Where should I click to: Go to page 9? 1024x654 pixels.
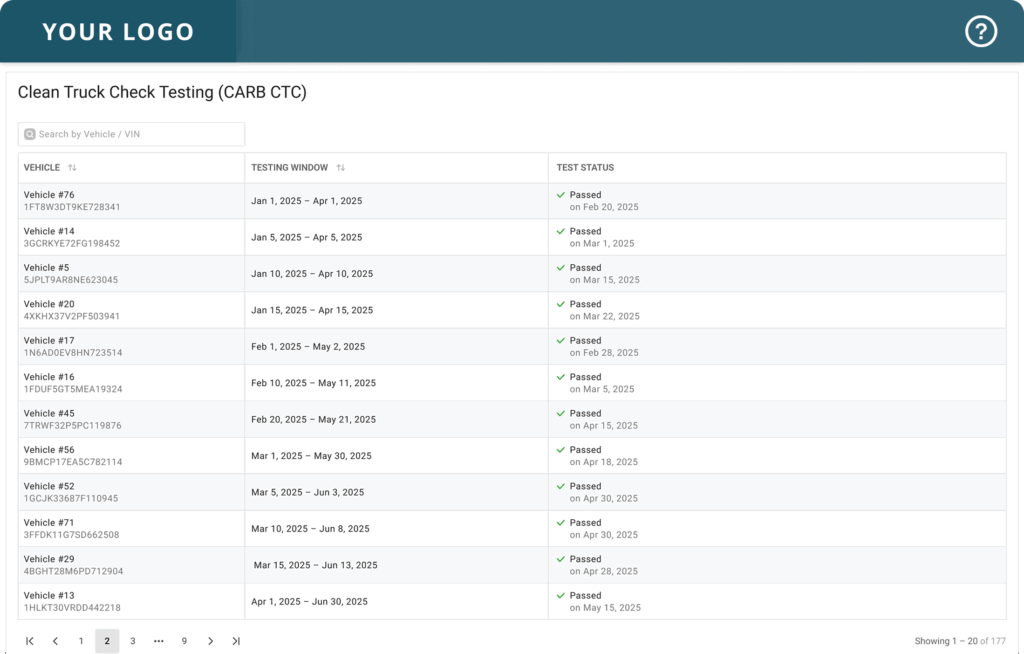tap(184, 641)
